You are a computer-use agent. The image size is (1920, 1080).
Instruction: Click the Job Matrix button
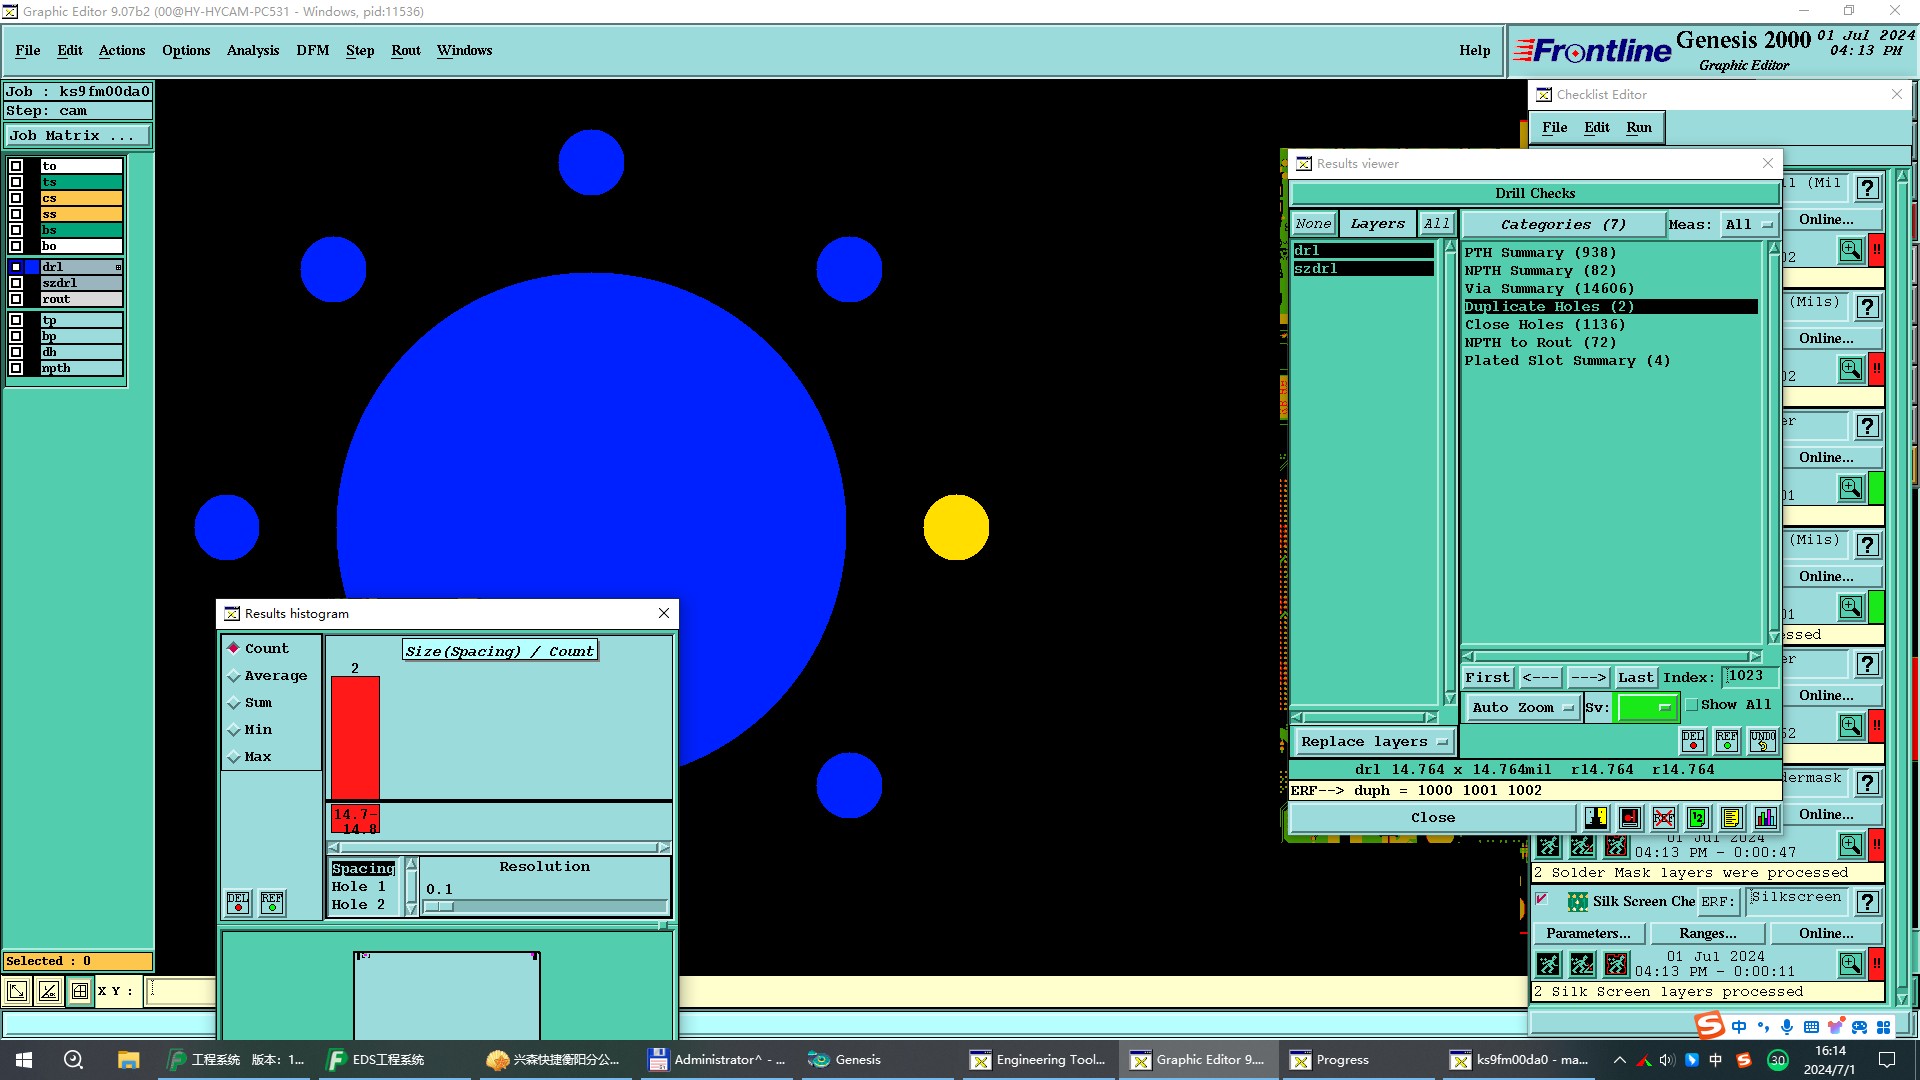[x=78, y=136]
